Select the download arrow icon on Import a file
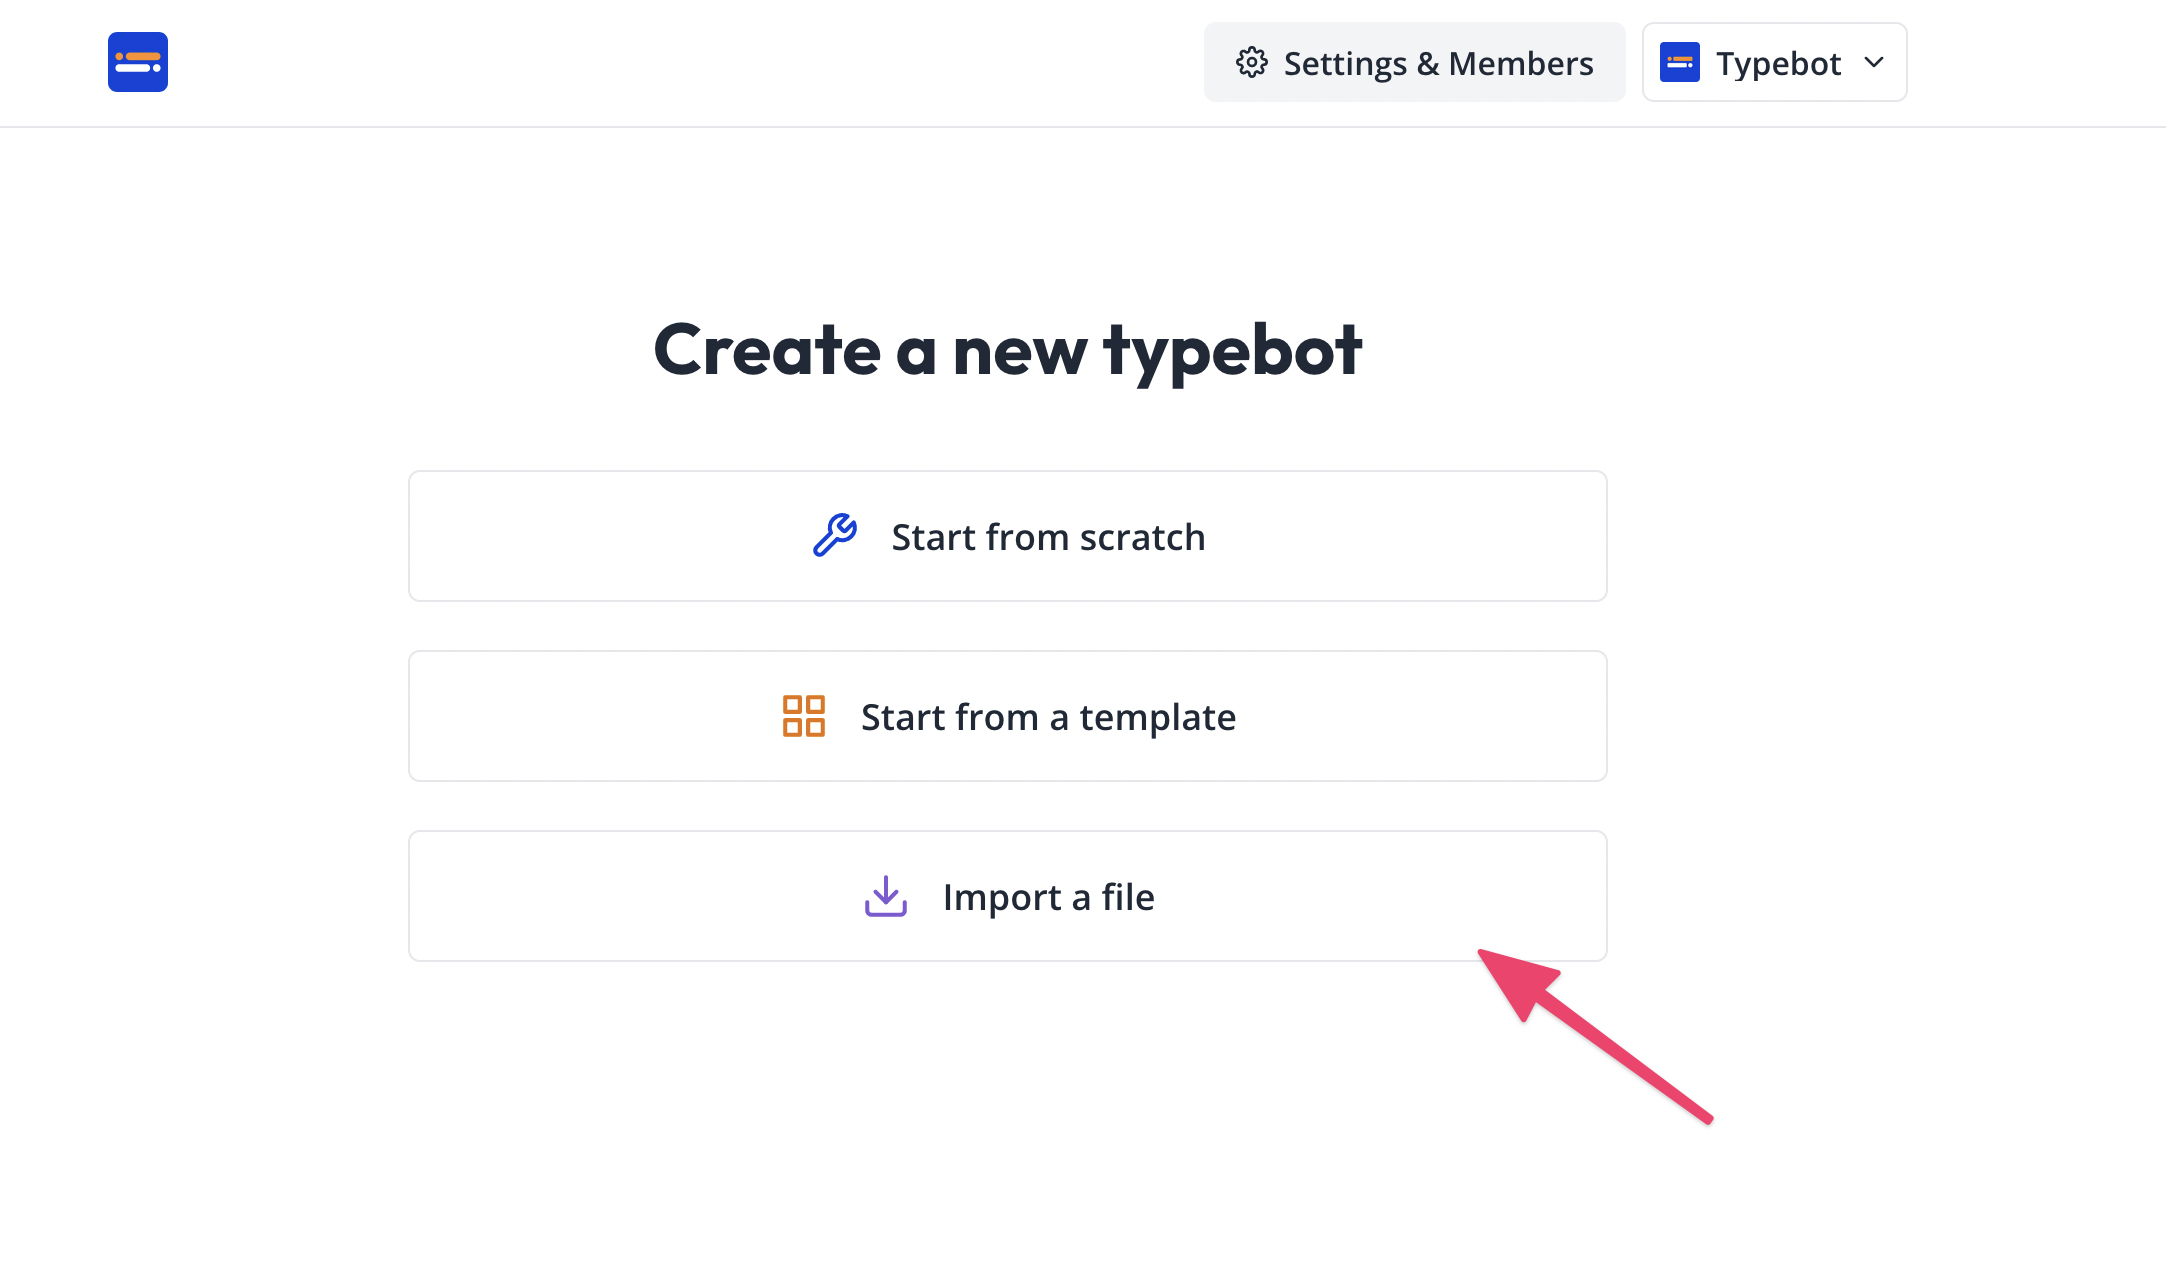 click(885, 897)
